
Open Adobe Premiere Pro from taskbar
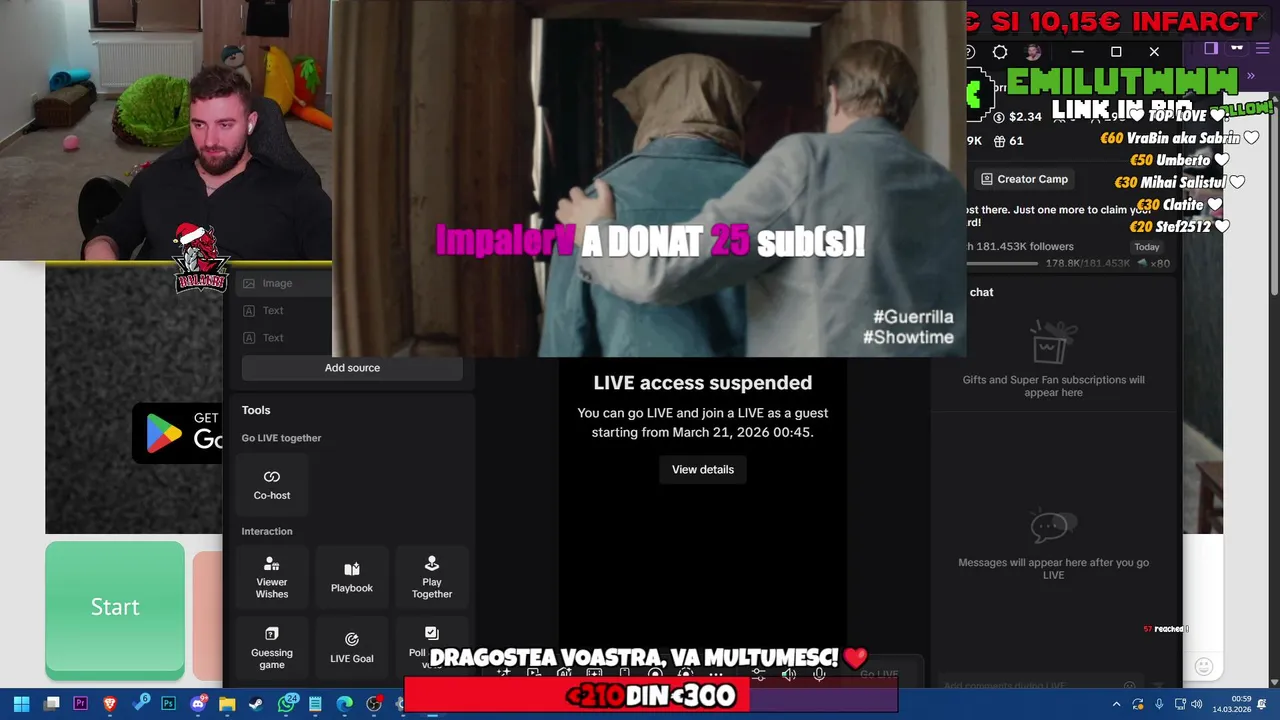pyautogui.click(x=81, y=704)
